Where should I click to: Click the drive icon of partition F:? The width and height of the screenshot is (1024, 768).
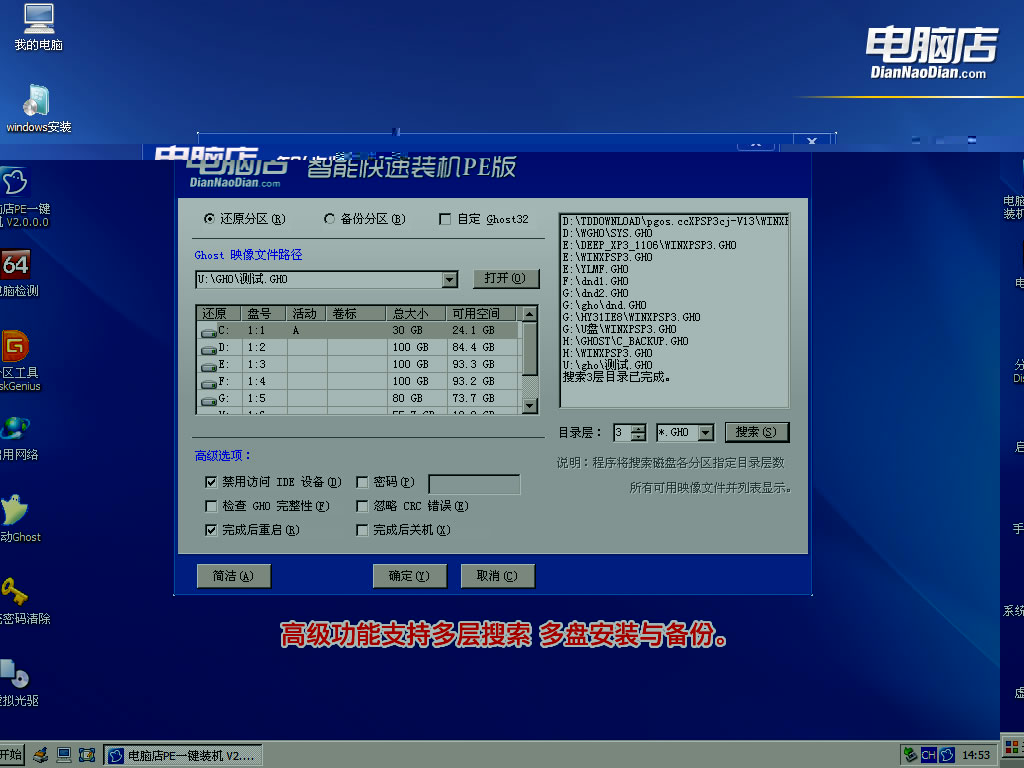tap(208, 383)
